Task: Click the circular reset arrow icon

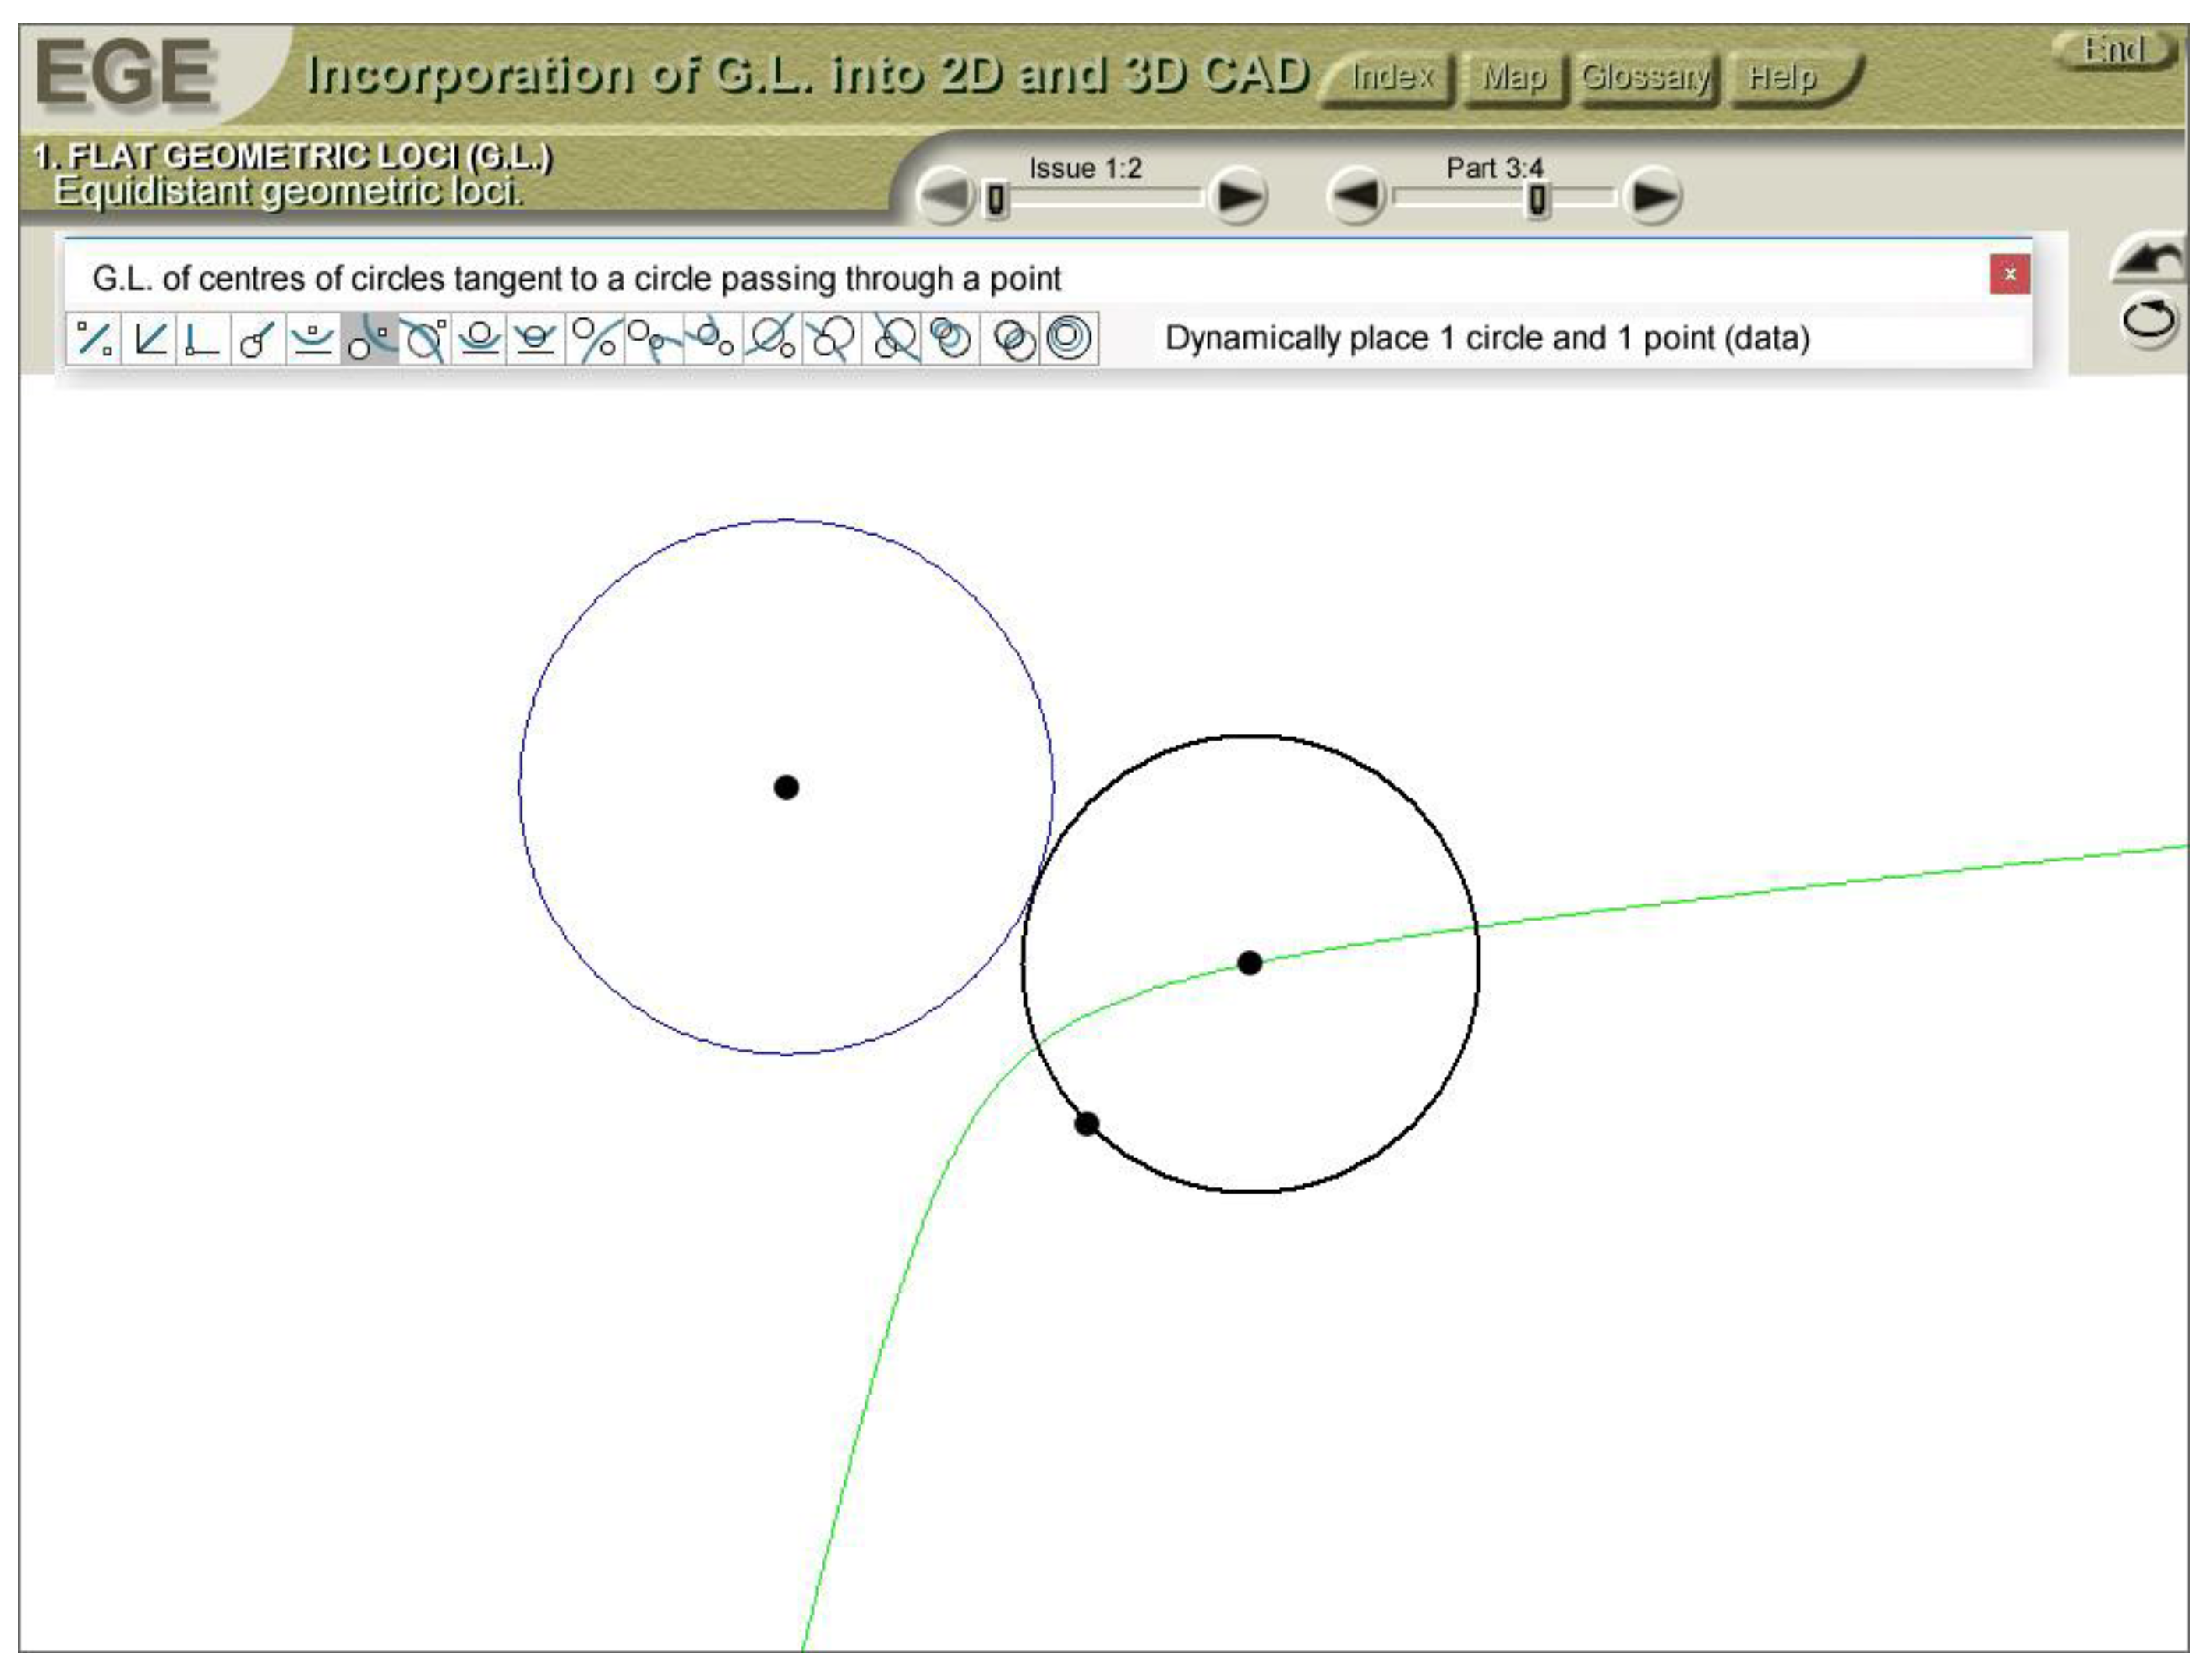Action: click(2148, 321)
